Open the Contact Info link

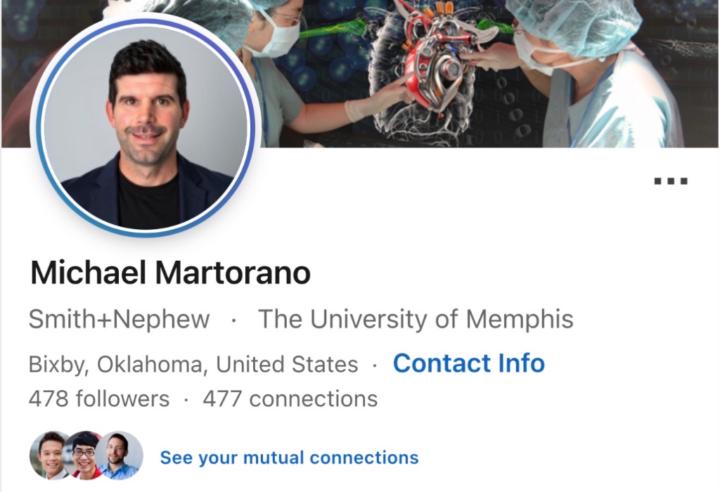click(x=469, y=363)
